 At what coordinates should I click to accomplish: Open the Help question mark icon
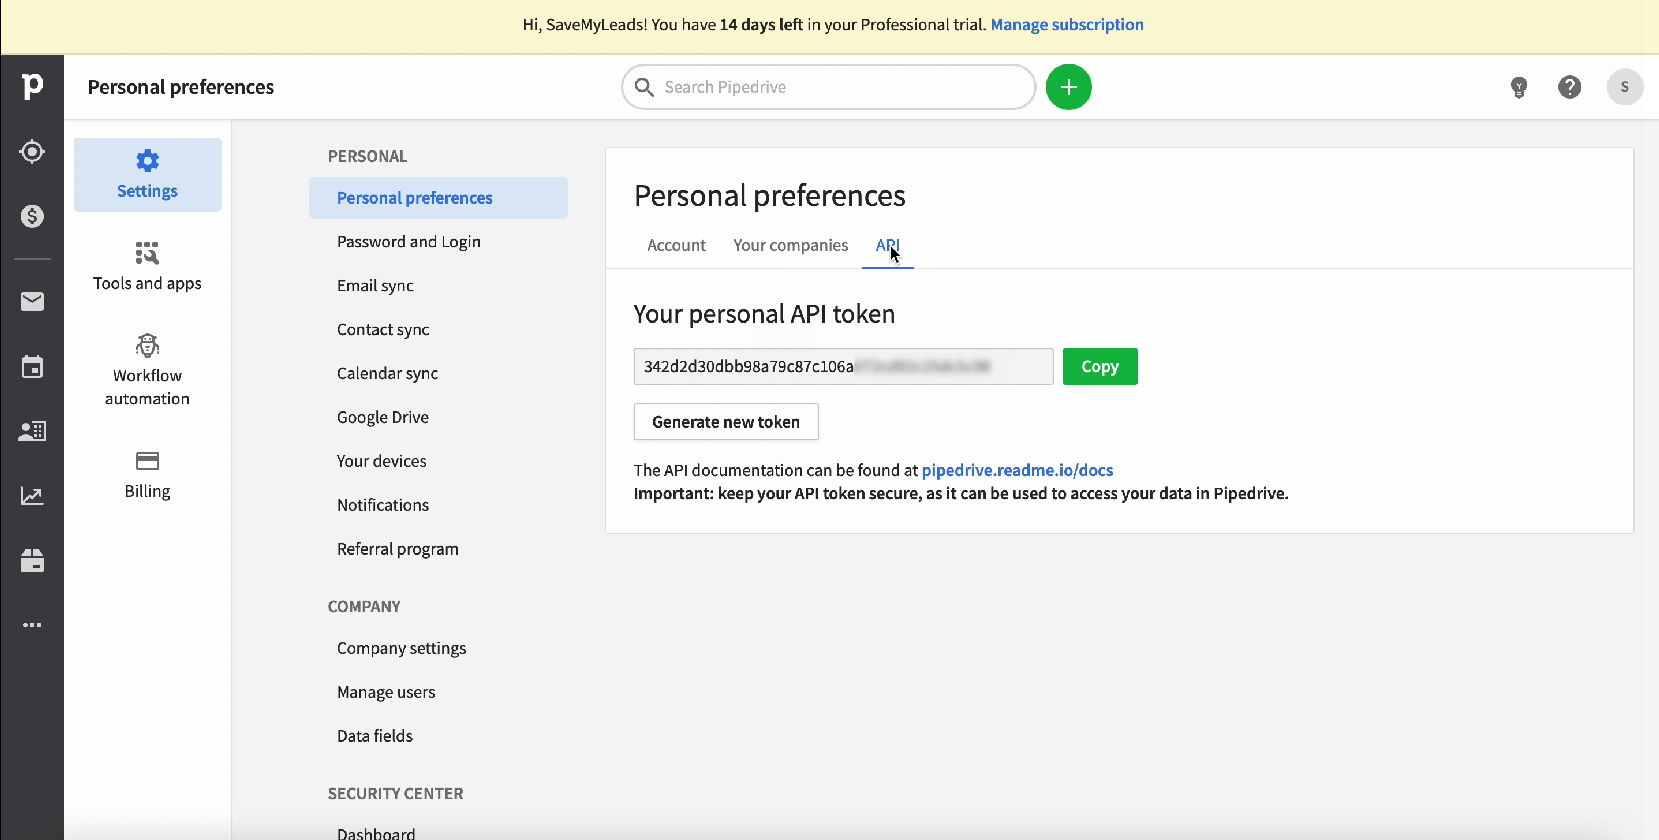click(1570, 87)
